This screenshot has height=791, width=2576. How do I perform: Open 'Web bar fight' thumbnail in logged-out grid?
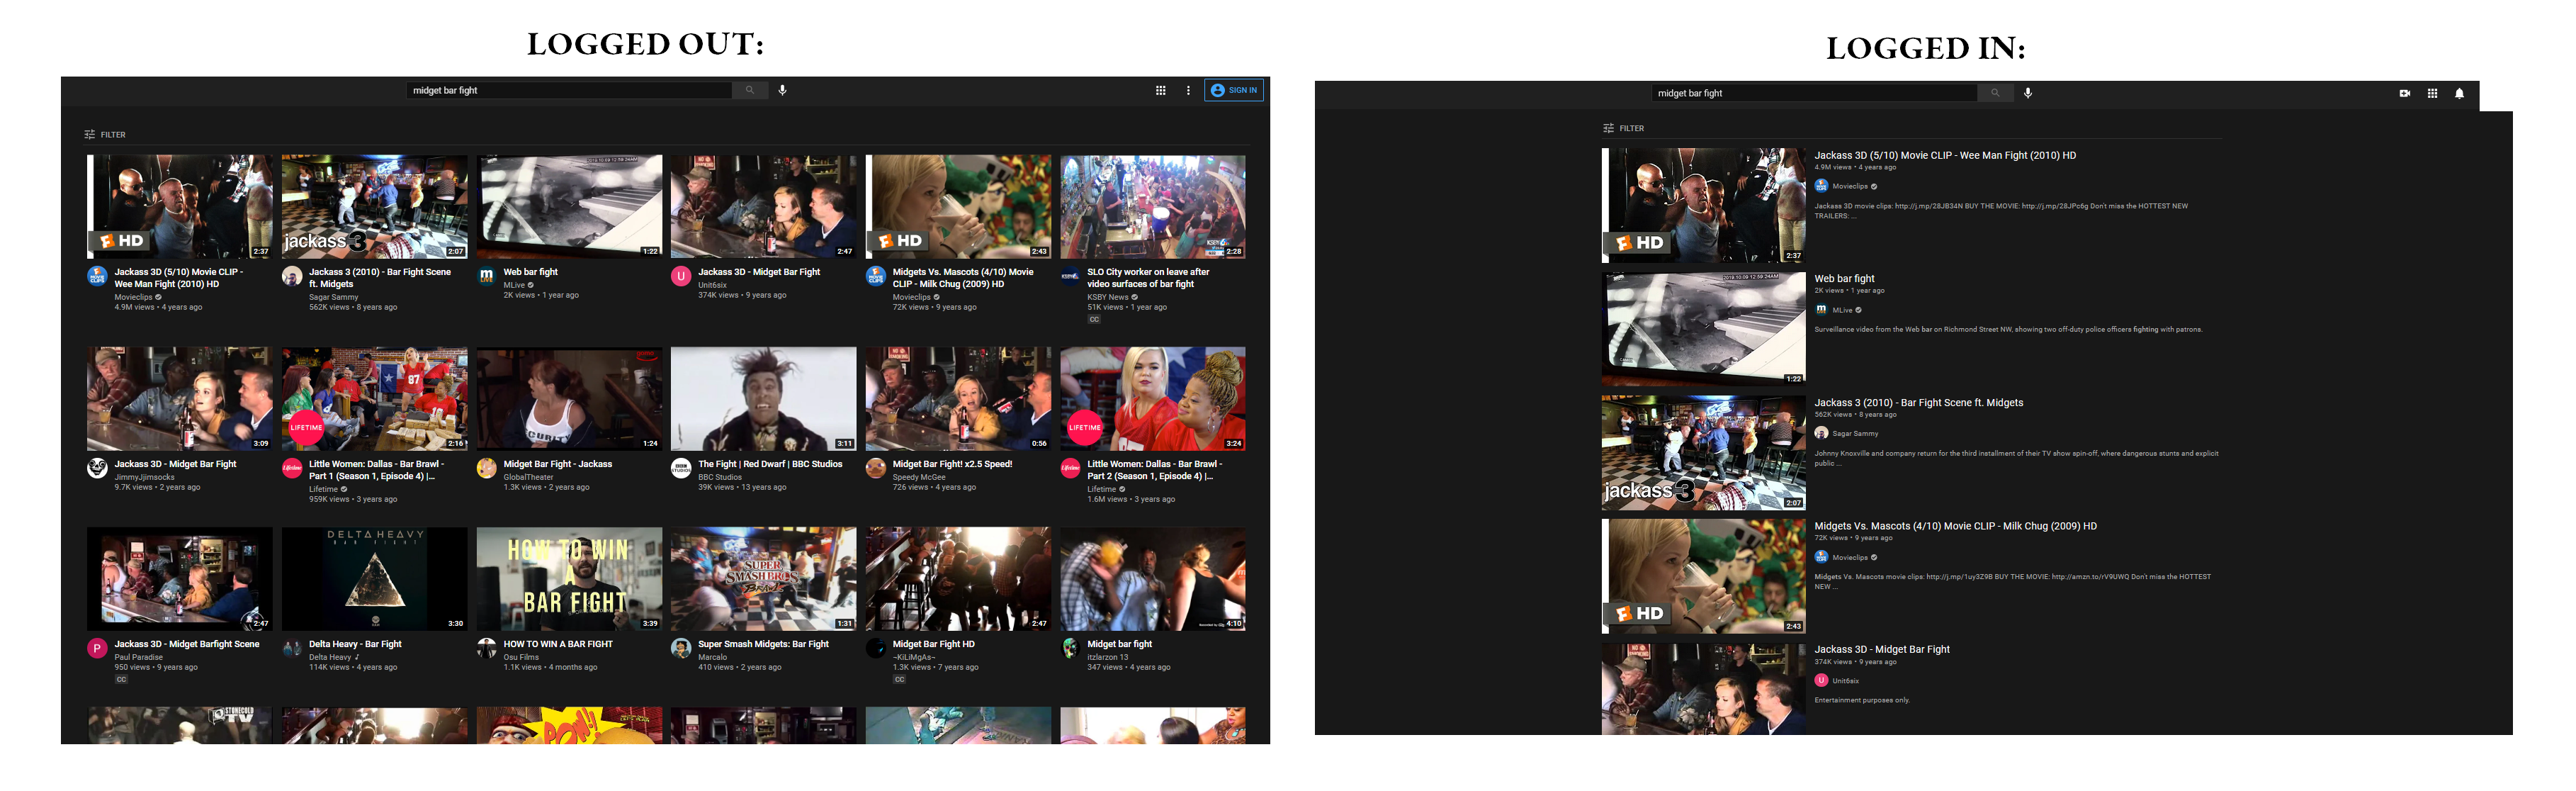click(569, 206)
